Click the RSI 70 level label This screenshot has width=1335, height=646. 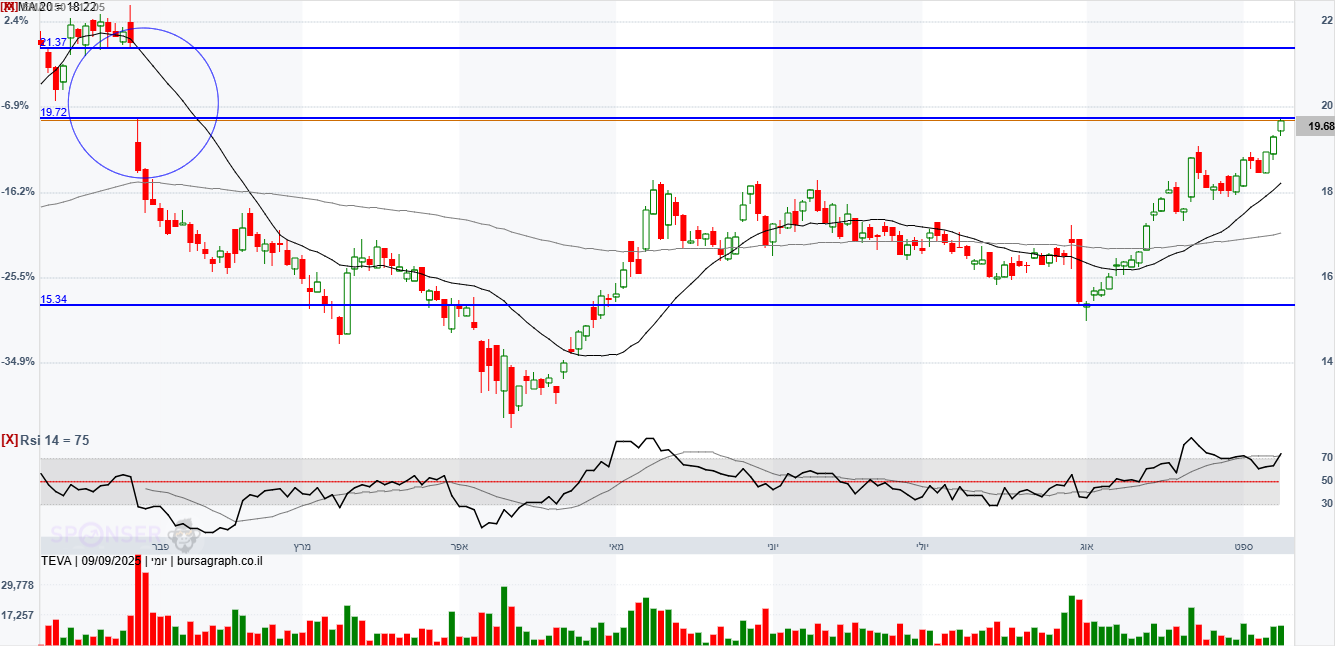pyautogui.click(x=1326, y=458)
